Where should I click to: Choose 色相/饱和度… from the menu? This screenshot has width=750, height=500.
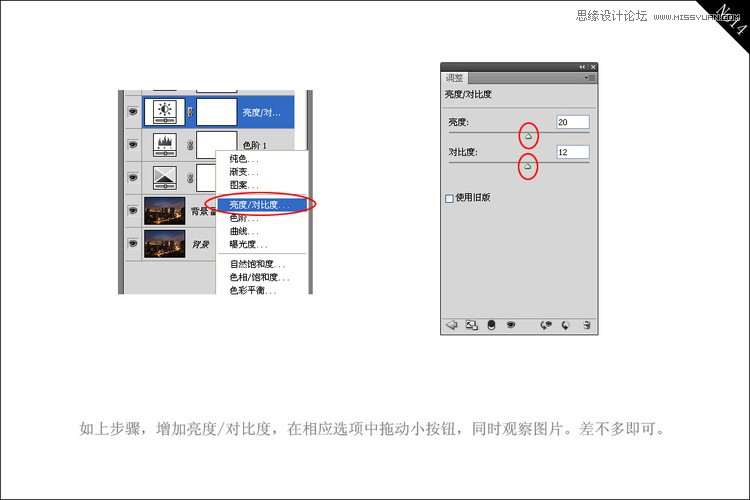tap(261, 278)
